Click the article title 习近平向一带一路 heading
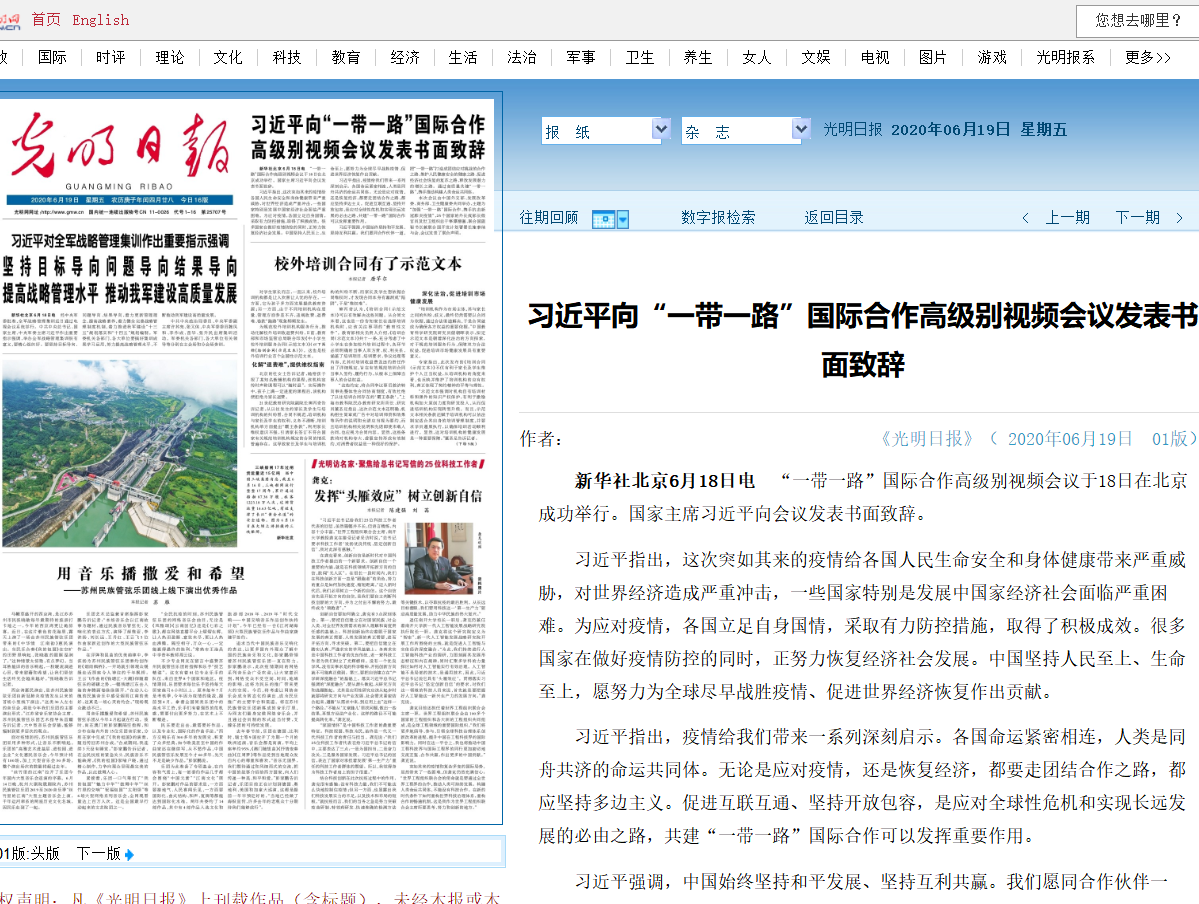 863,340
